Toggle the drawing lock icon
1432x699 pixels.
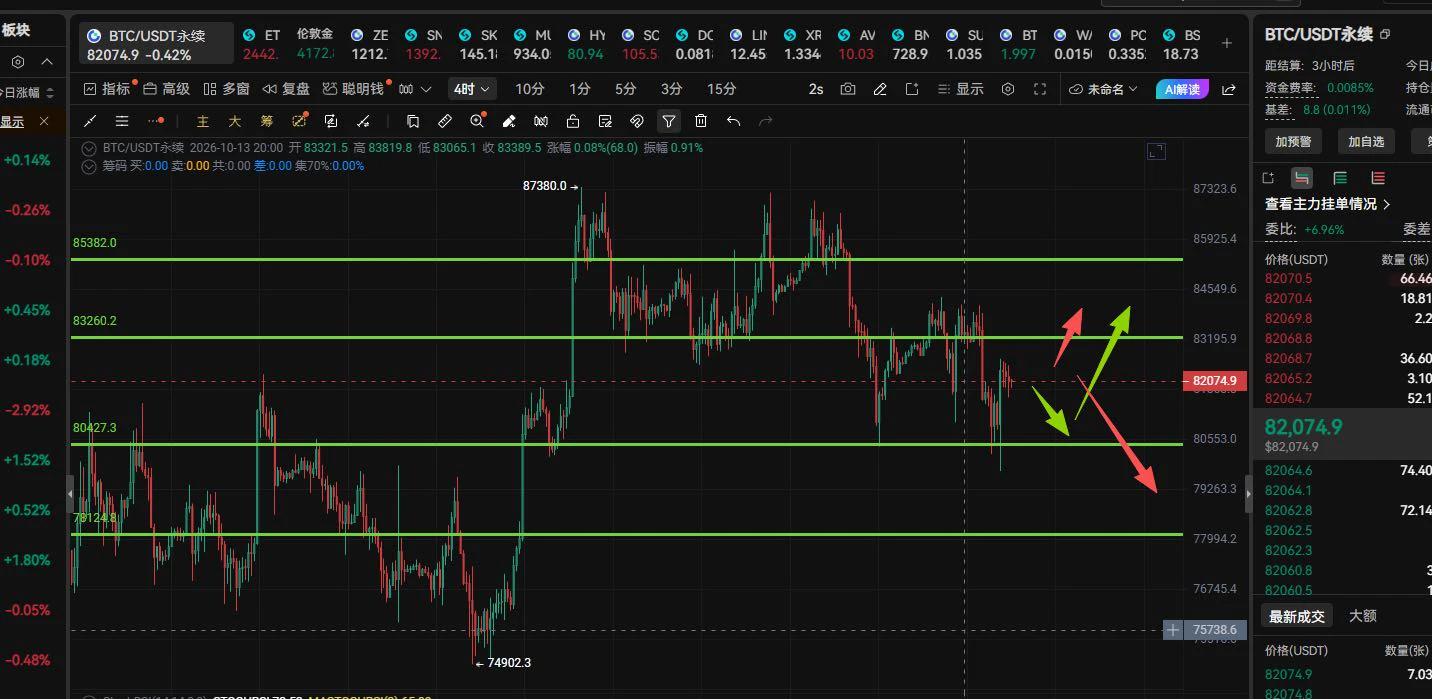click(x=573, y=121)
